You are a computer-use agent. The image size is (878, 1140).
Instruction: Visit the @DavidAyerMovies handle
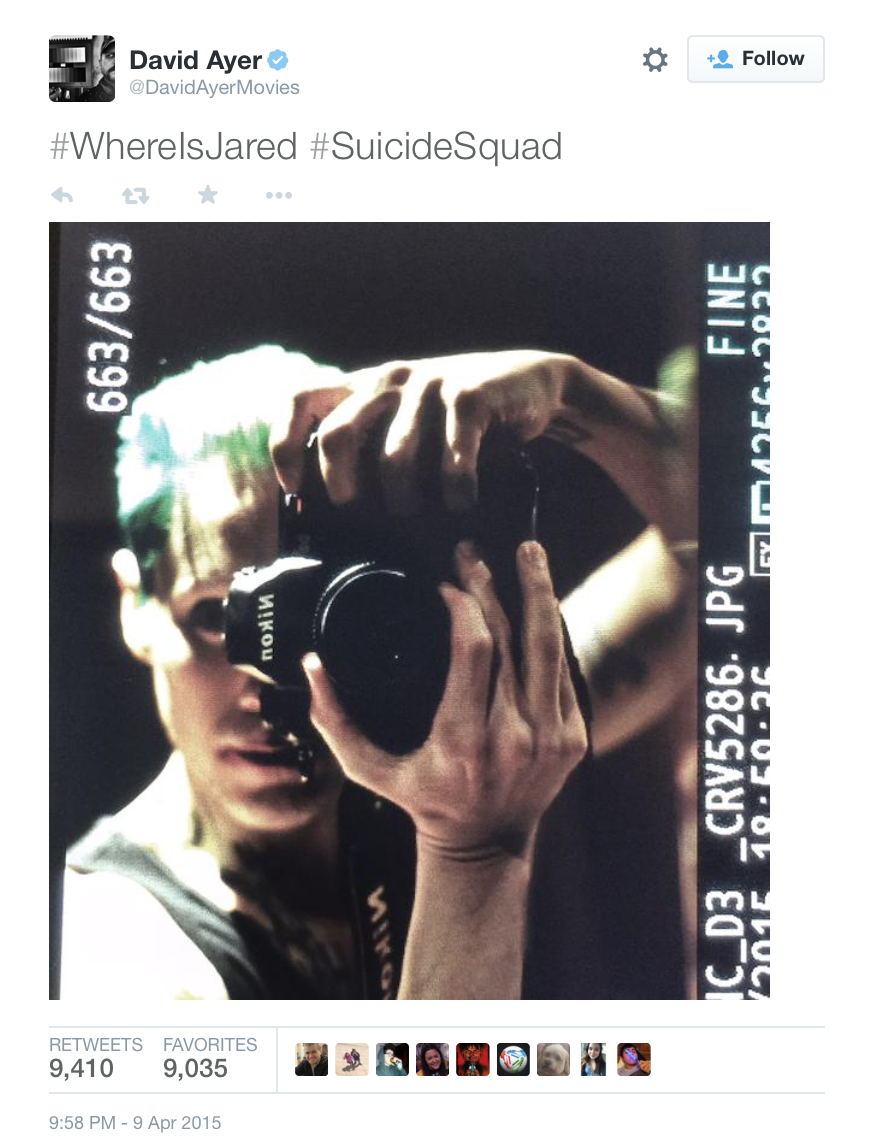pyautogui.click(x=214, y=87)
